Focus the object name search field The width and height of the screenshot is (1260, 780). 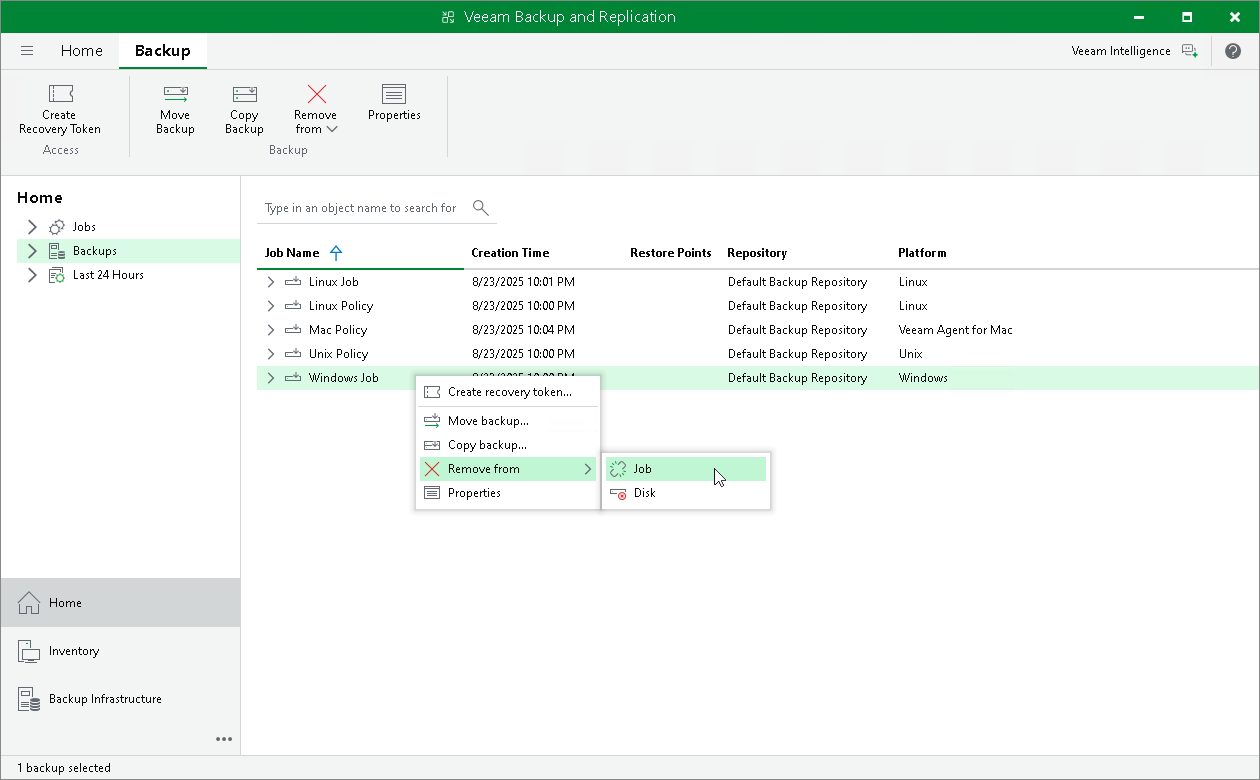[x=361, y=208]
